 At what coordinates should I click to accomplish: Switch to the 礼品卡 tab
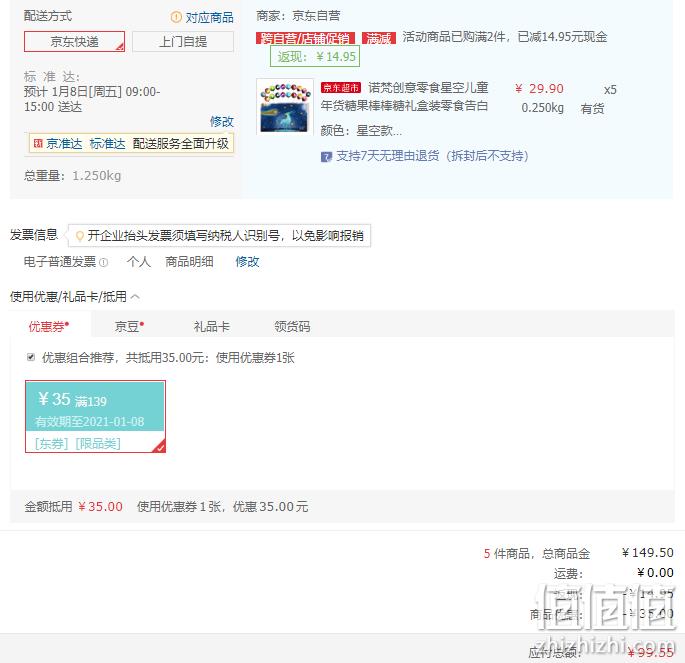[212, 326]
